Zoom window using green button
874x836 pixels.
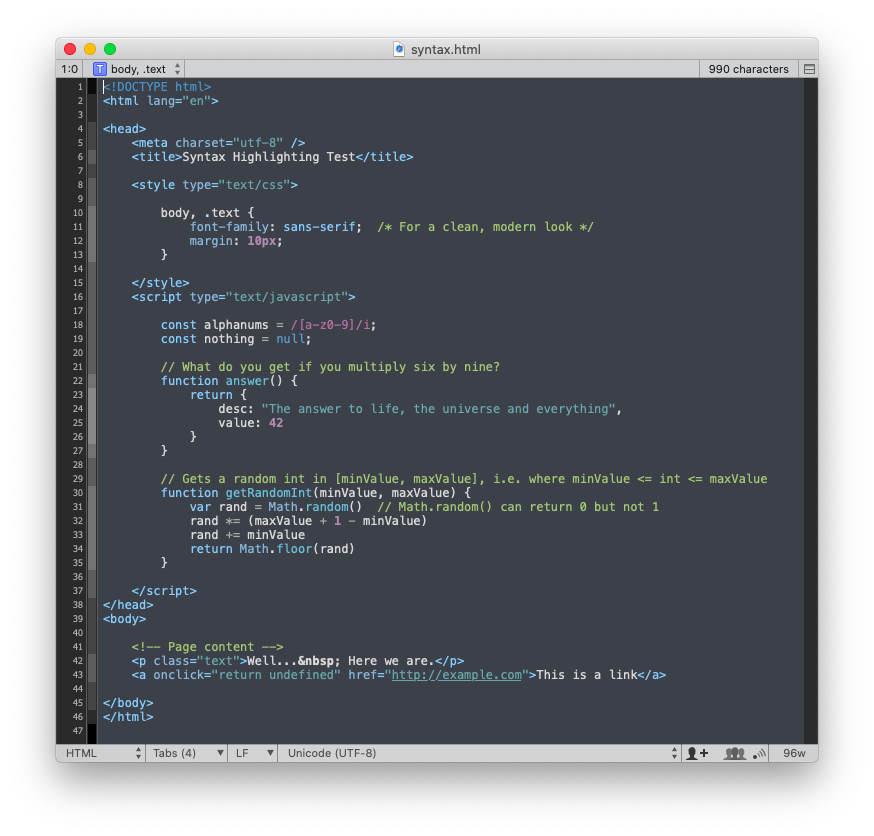point(110,49)
